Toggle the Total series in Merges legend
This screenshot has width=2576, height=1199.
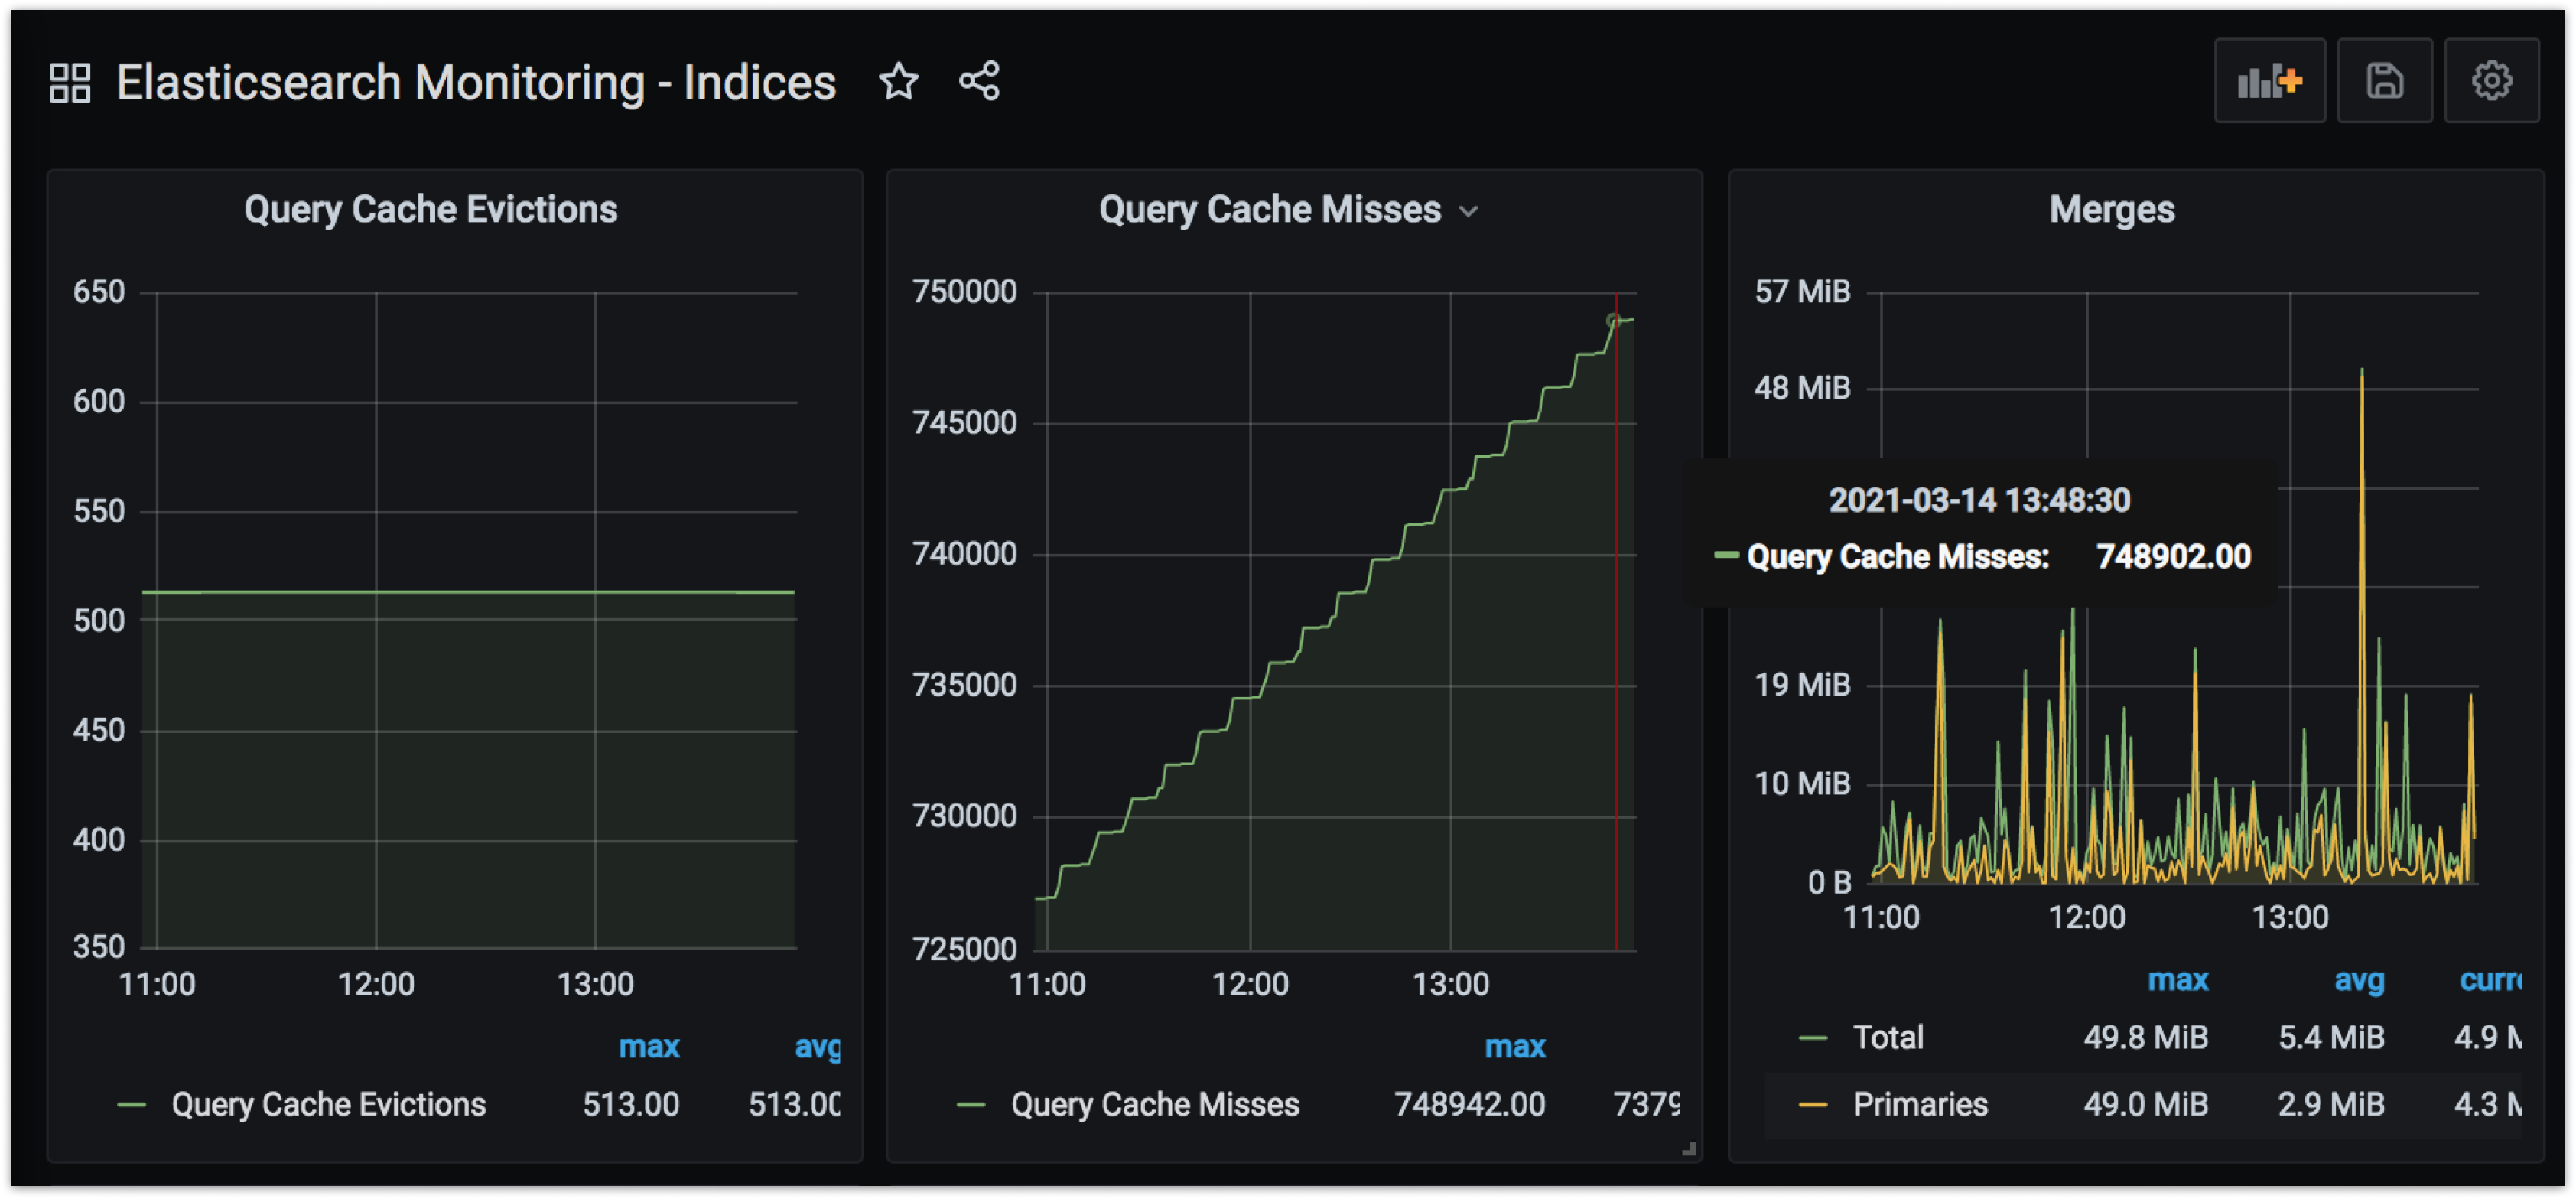pyautogui.click(x=1887, y=1037)
